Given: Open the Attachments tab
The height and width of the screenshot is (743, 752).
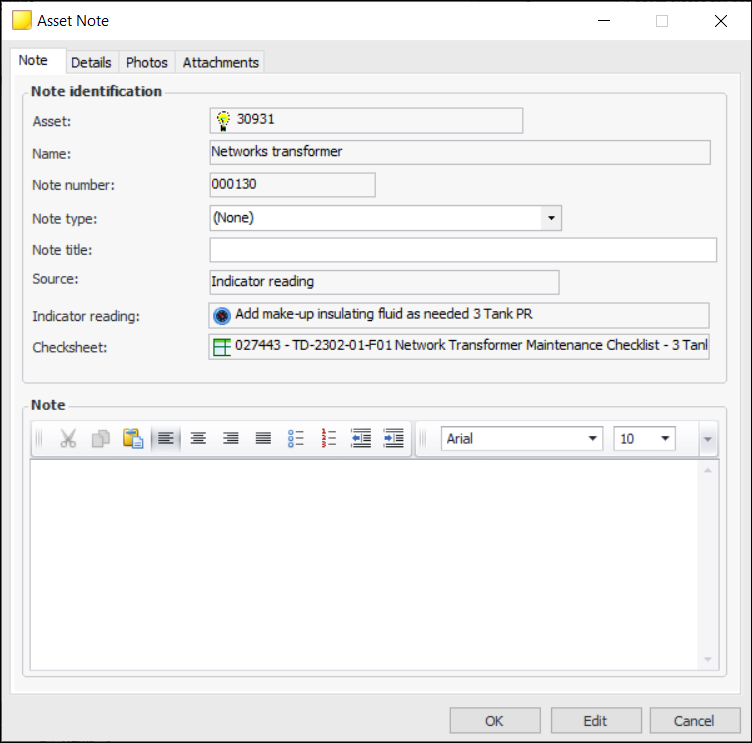Looking at the screenshot, I should pos(221,62).
